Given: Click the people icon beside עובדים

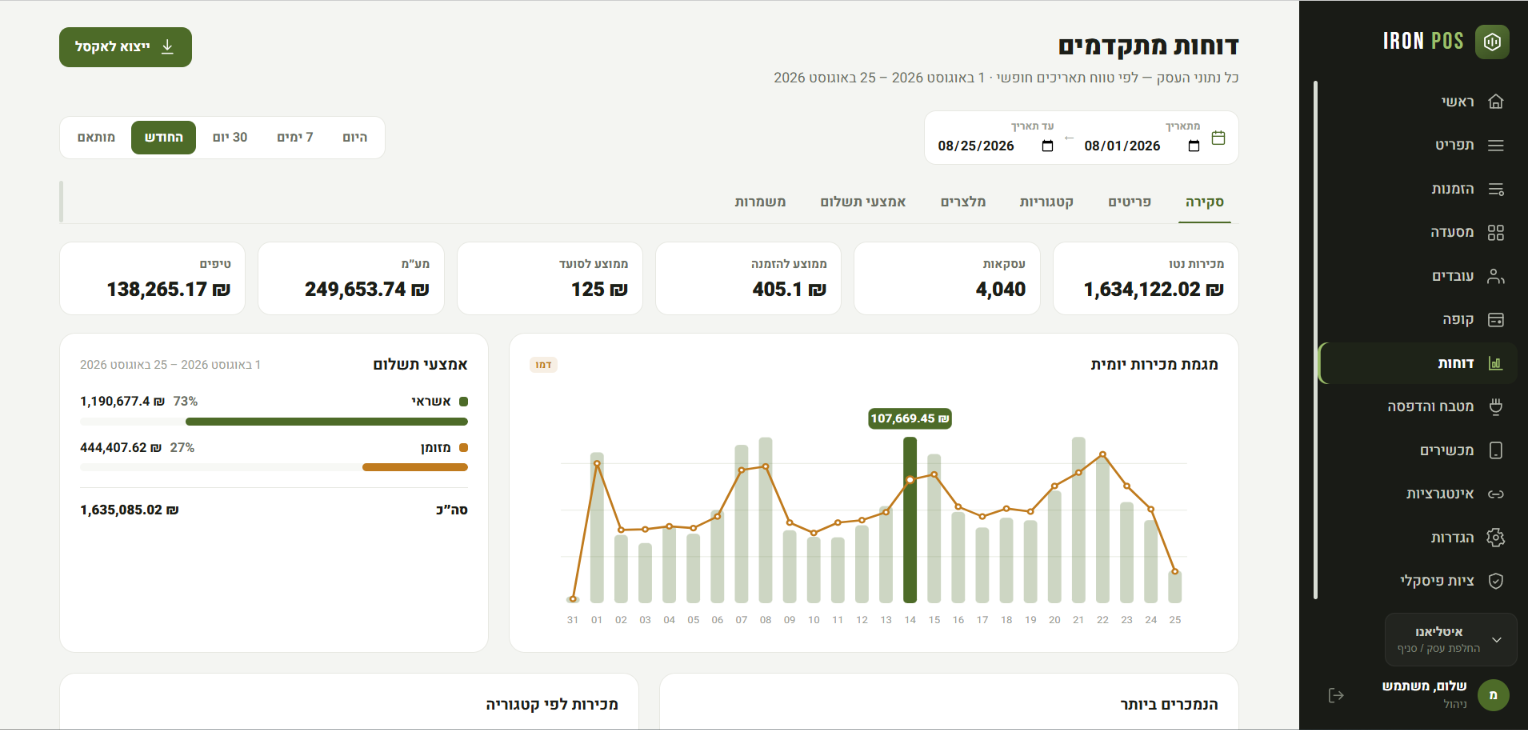Looking at the screenshot, I should coord(1496,276).
